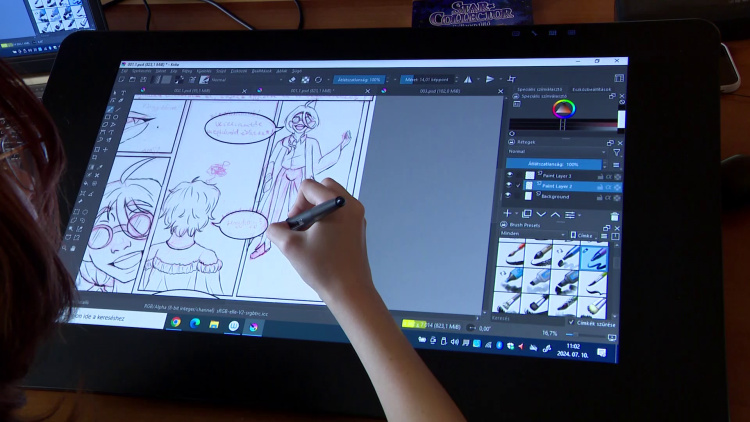Screen dimensions: 750x422
Task: Delete layer using the trash icon
Action: (x=614, y=215)
